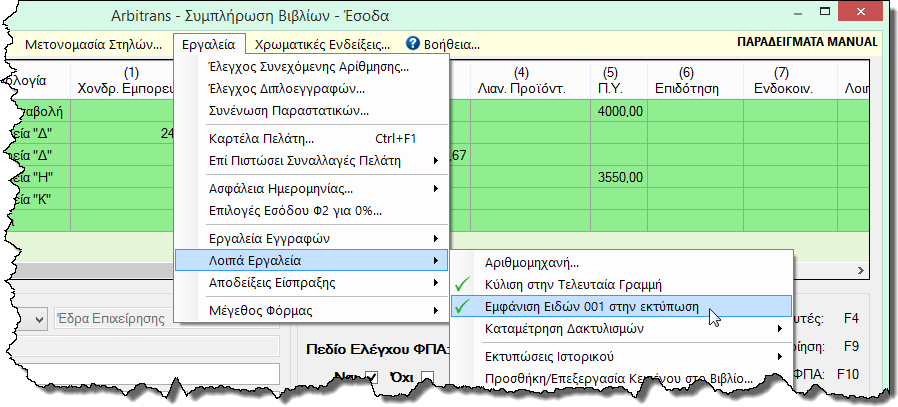Screen dimensions: 898x407
Task: Click column header (1) Χονδρ. Εμπορευμ.
Action: (x=122, y=81)
